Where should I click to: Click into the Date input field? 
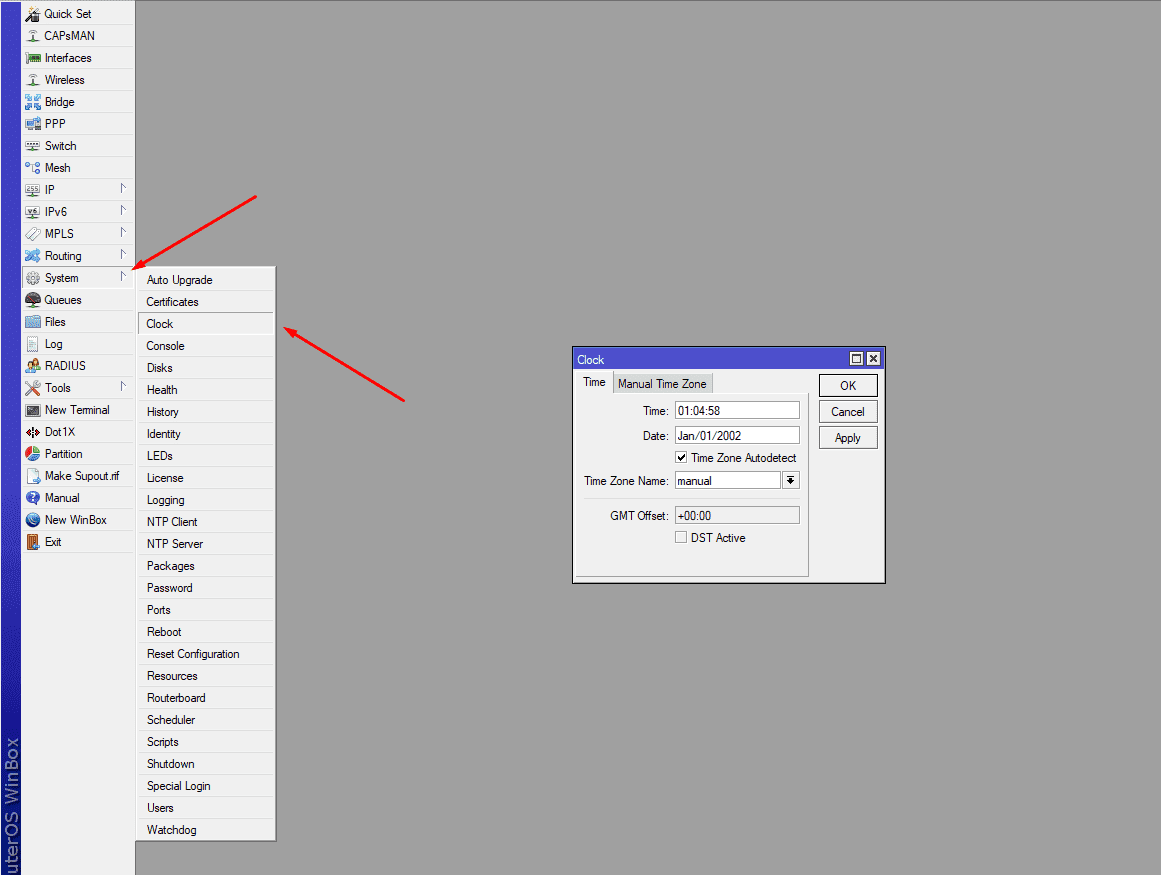coord(737,436)
